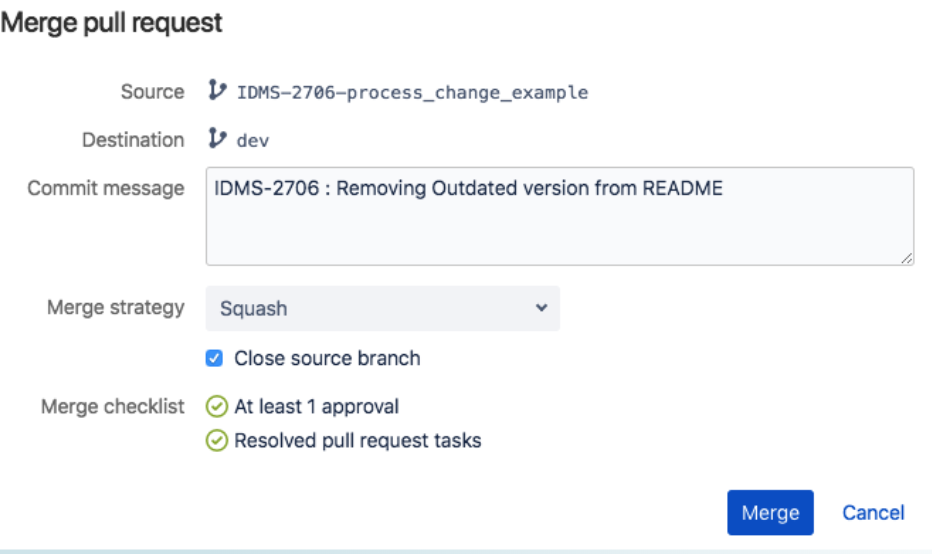The image size is (932, 554).
Task: Click the chevron arrow in the Merge strategy selector
Action: tap(541, 308)
